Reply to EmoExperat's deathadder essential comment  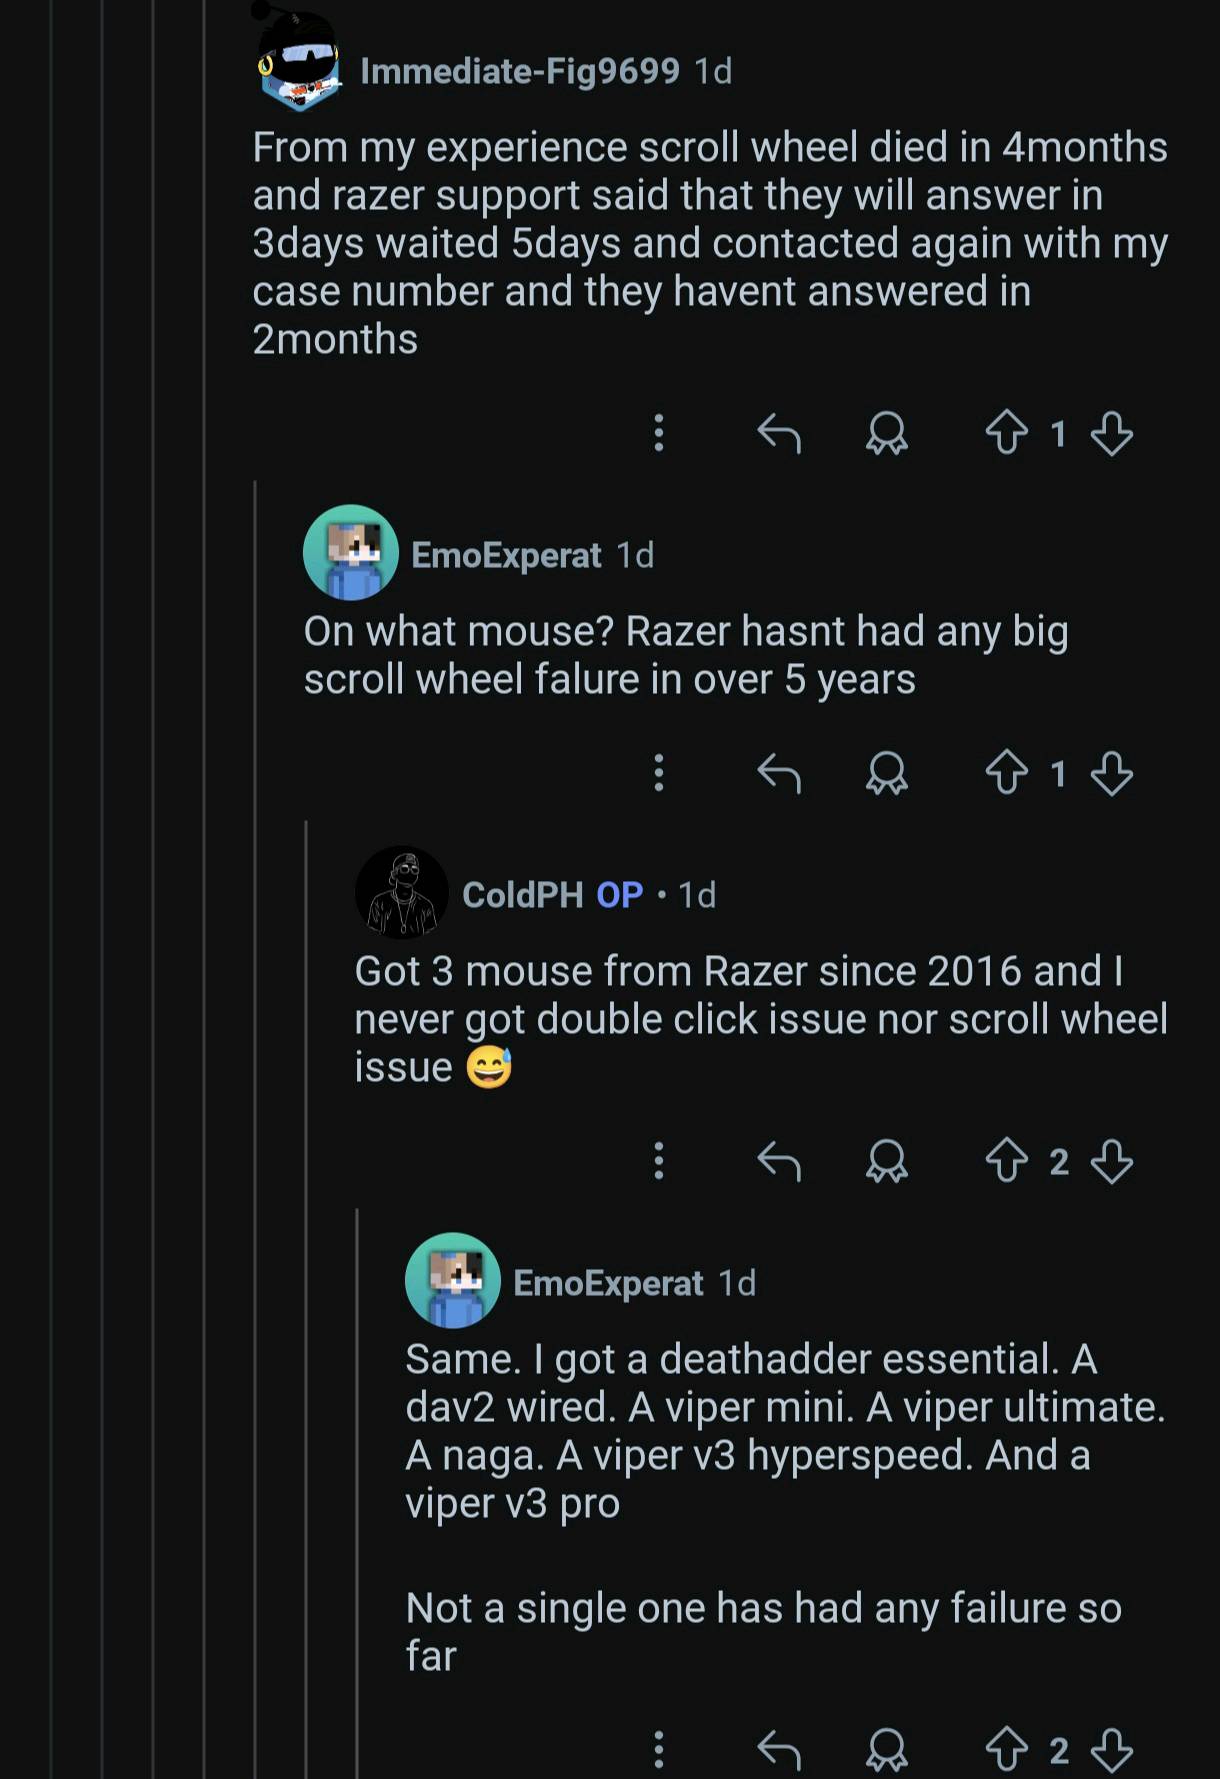(x=779, y=1749)
